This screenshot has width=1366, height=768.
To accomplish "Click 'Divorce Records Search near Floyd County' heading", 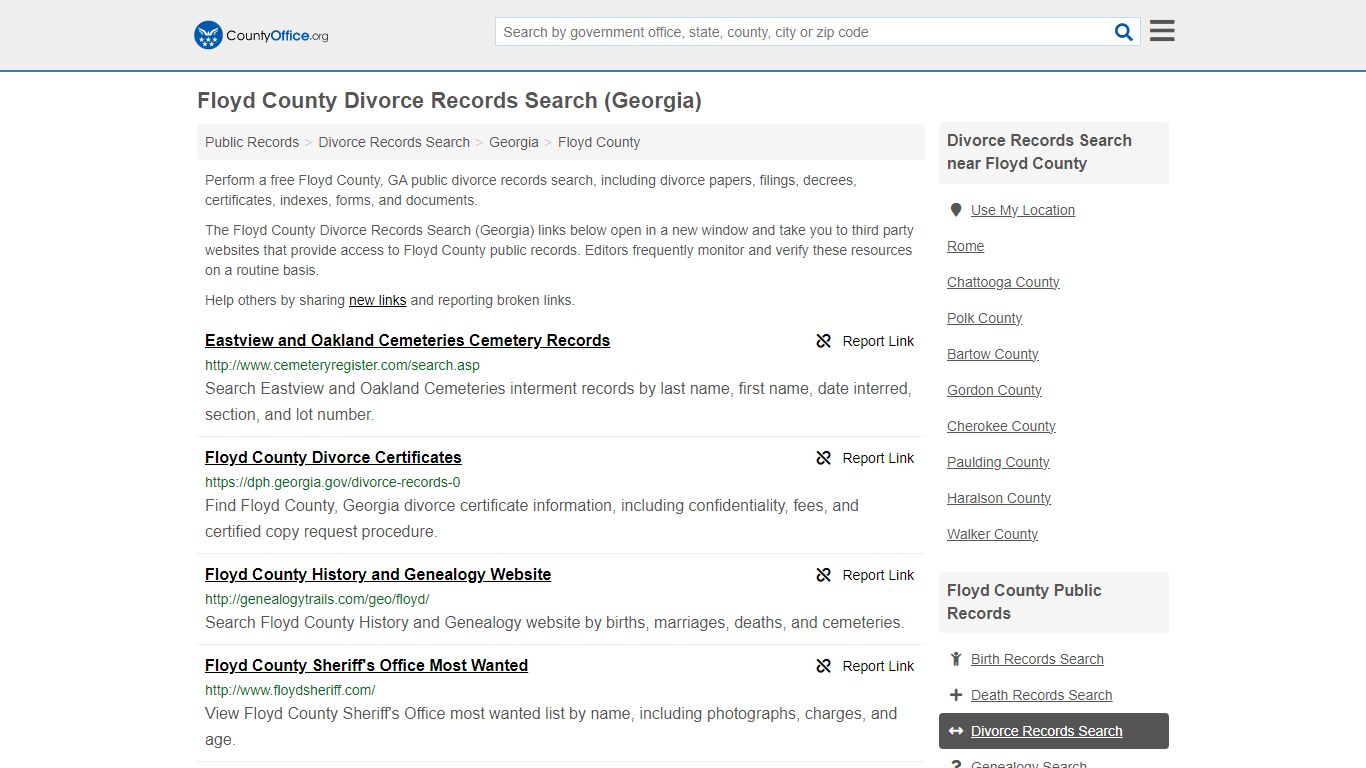I will (1039, 152).
